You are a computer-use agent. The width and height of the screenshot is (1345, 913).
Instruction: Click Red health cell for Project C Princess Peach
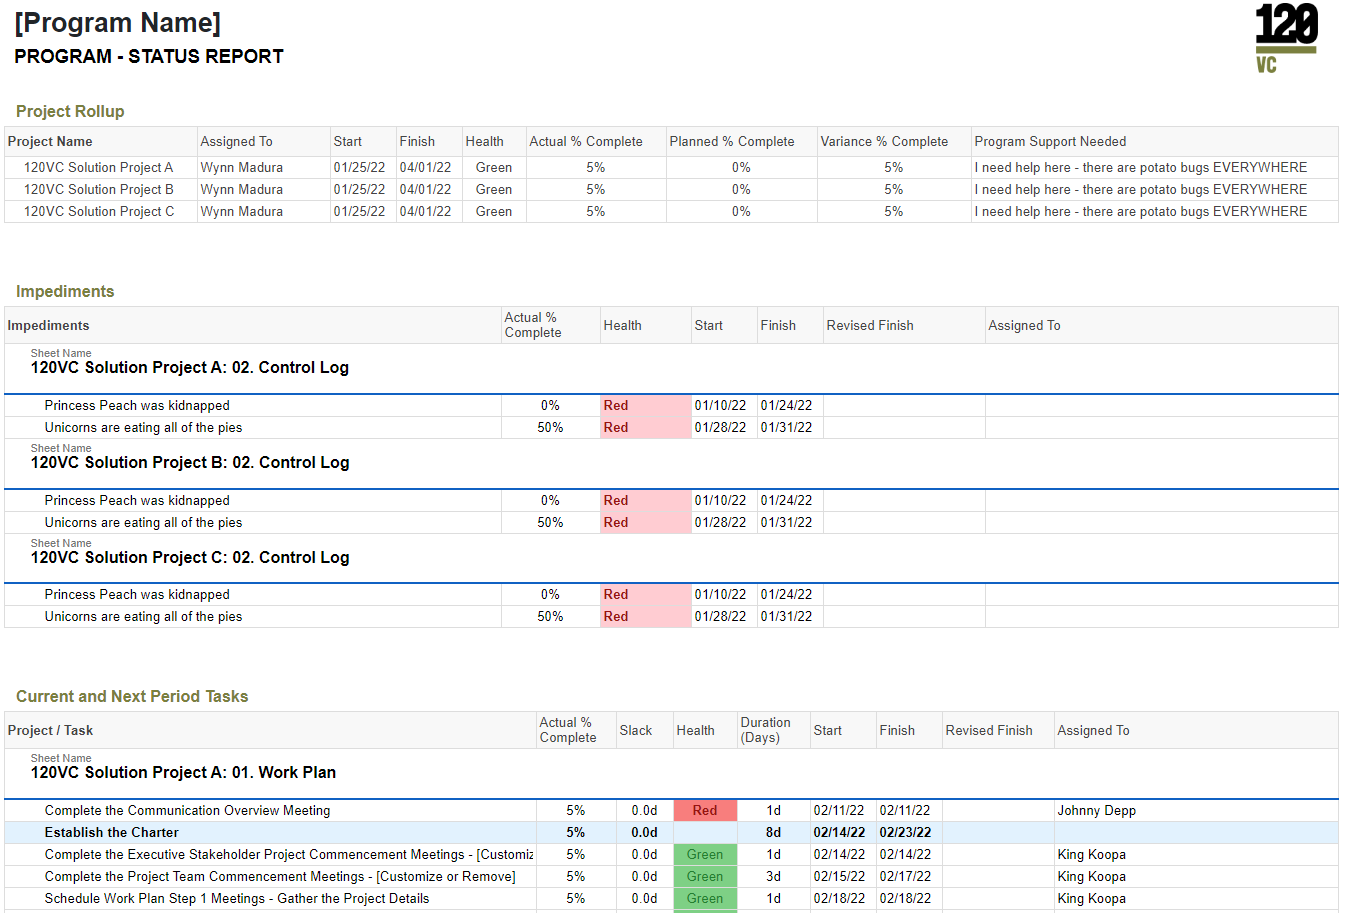pyautogui.click(x=646, y=595)
